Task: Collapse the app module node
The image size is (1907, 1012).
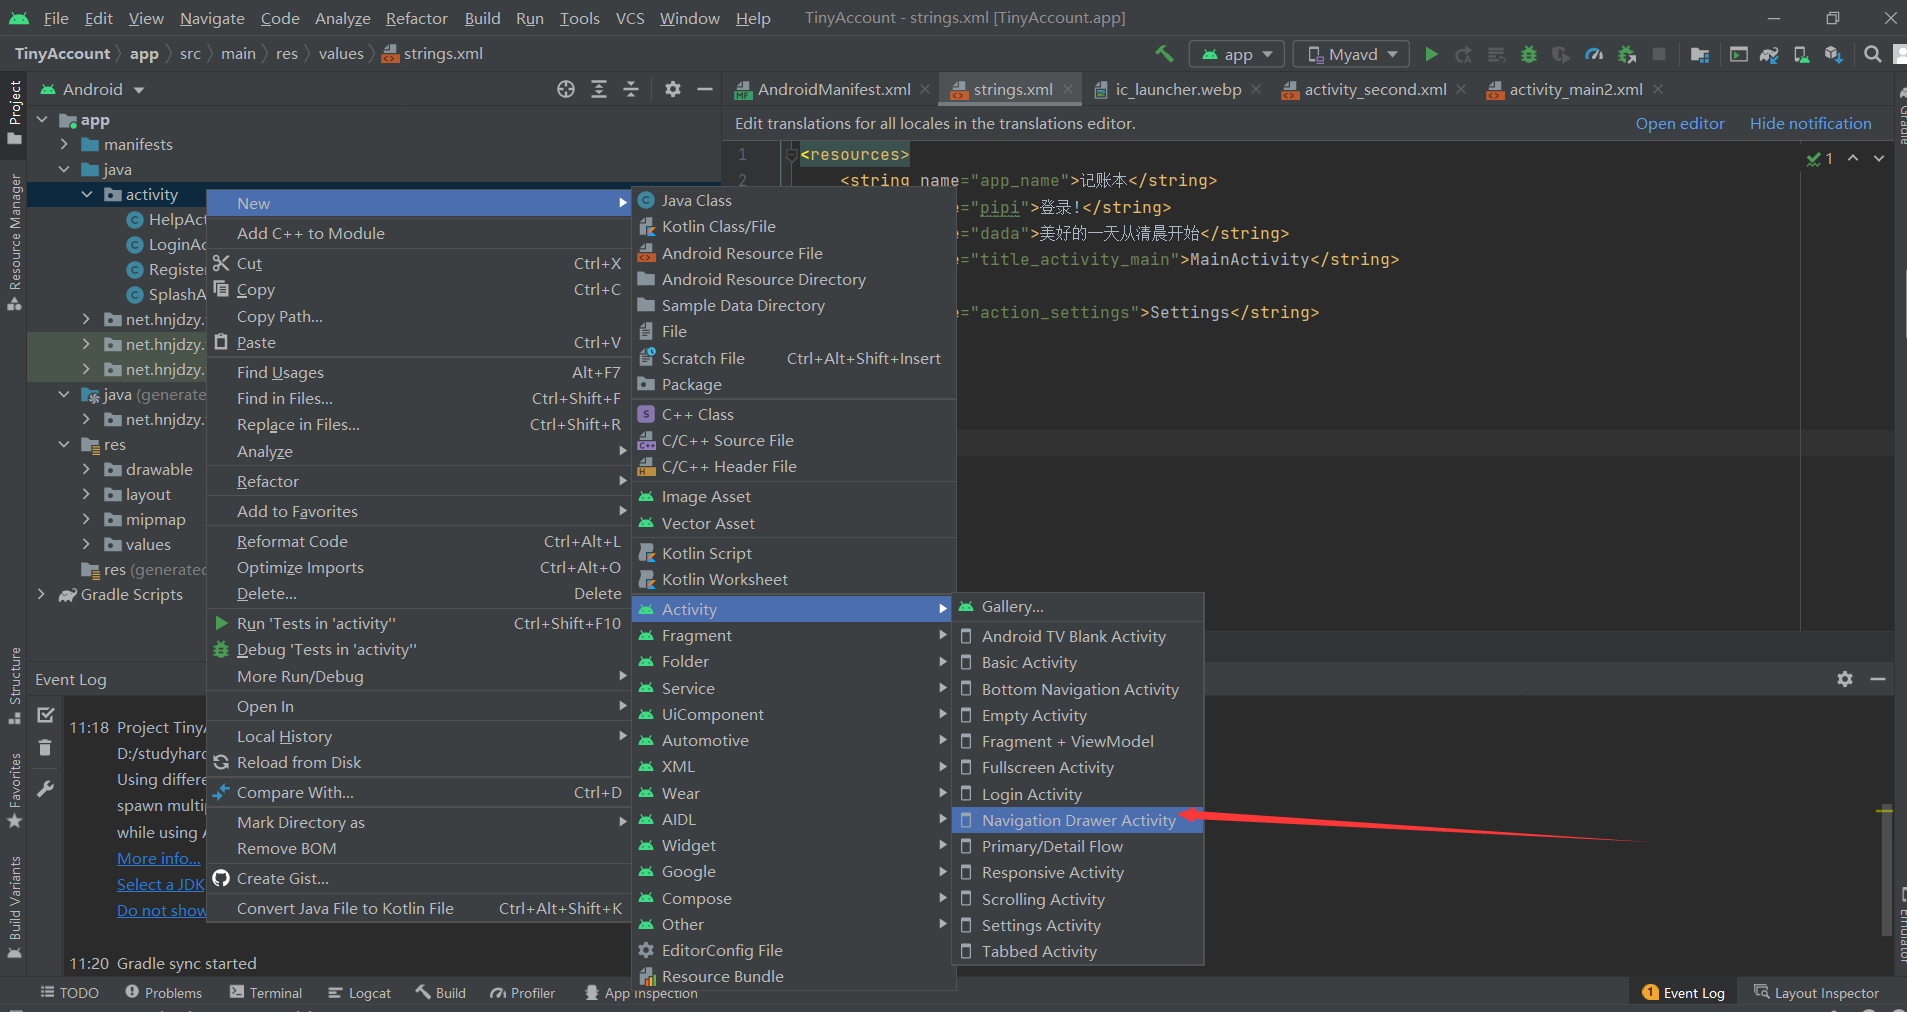Action: (42, 120)
